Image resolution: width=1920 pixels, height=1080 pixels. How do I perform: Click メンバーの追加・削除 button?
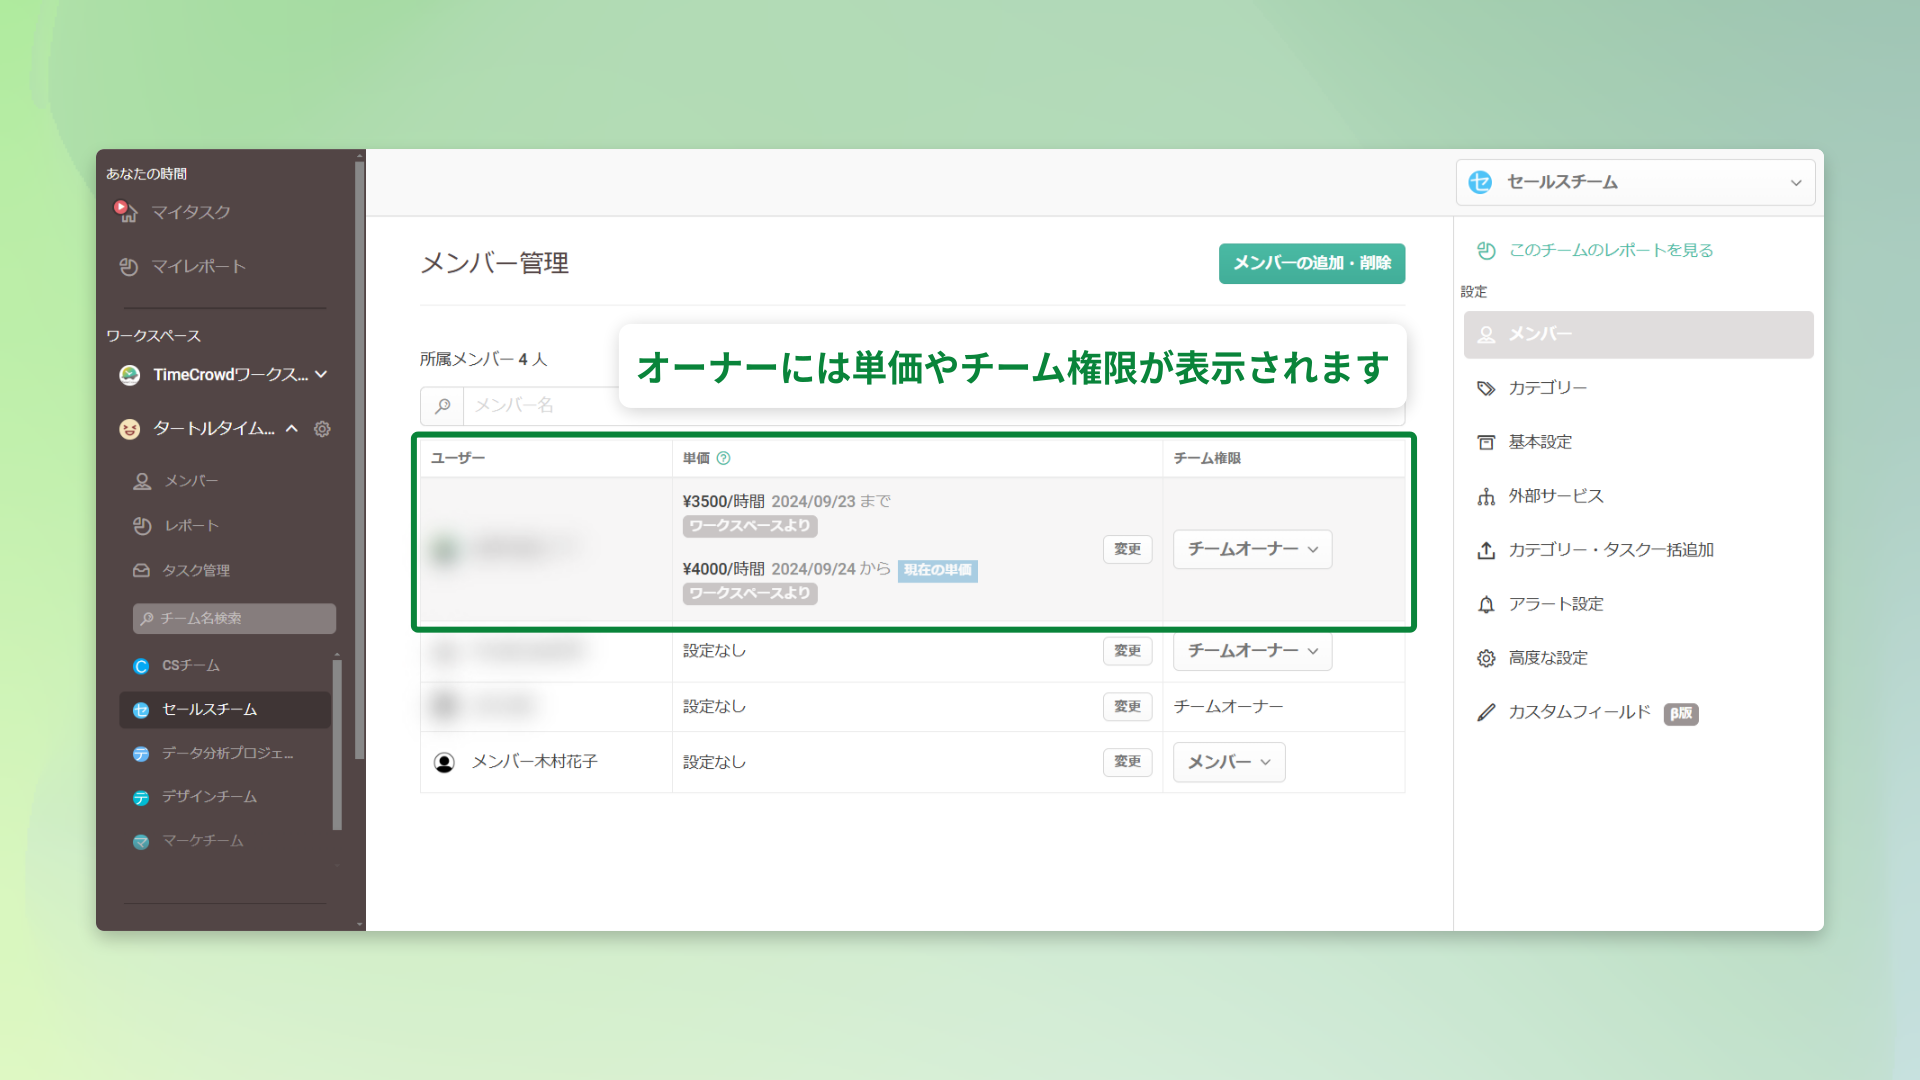tap(1311, 263)
